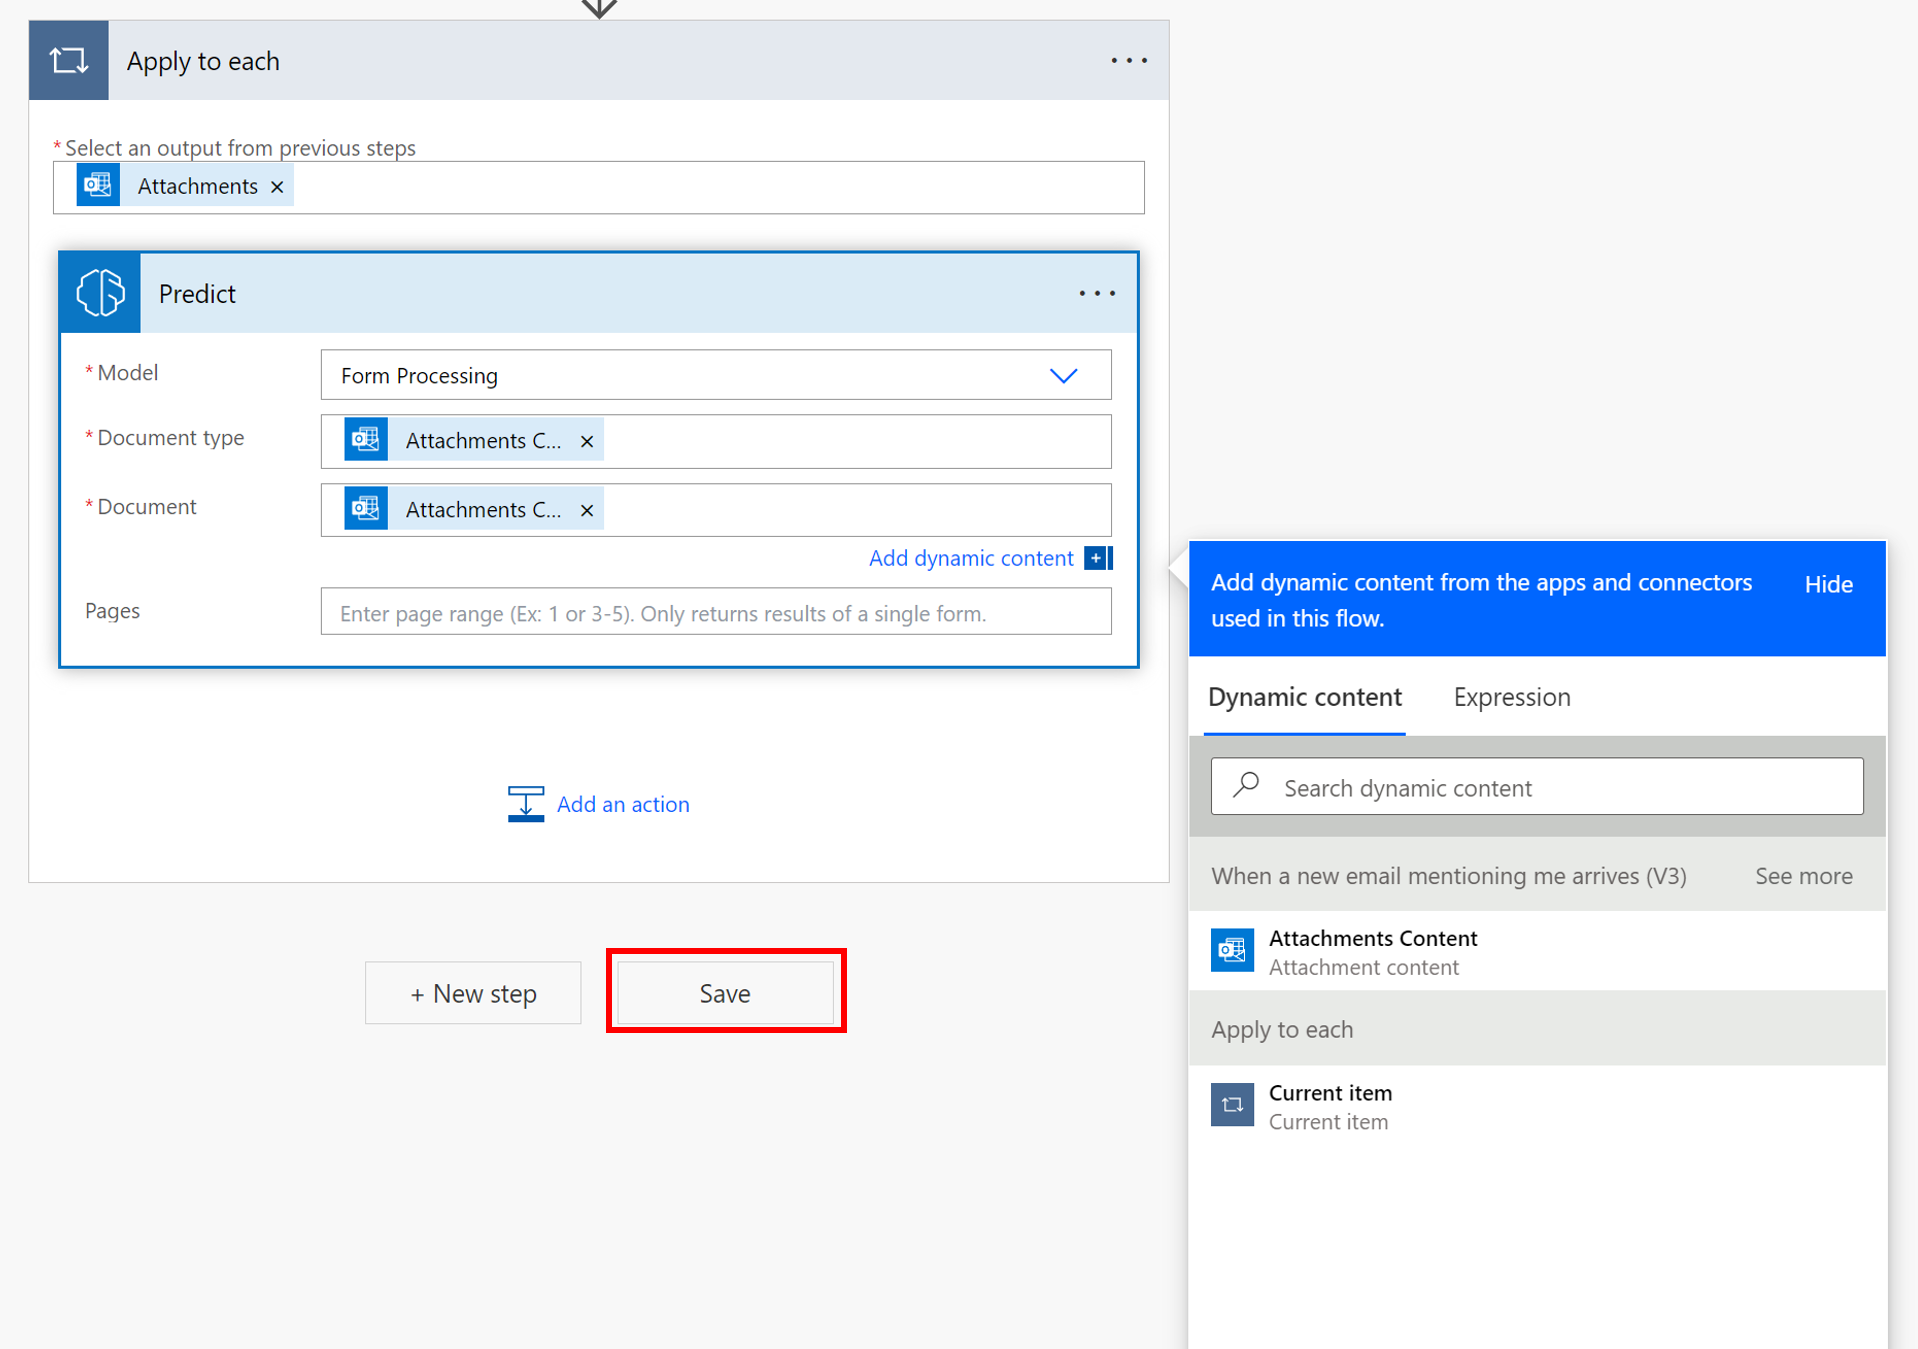Click the Attachments token label
Screen dimensions: 1918x1349
[197, 186]
